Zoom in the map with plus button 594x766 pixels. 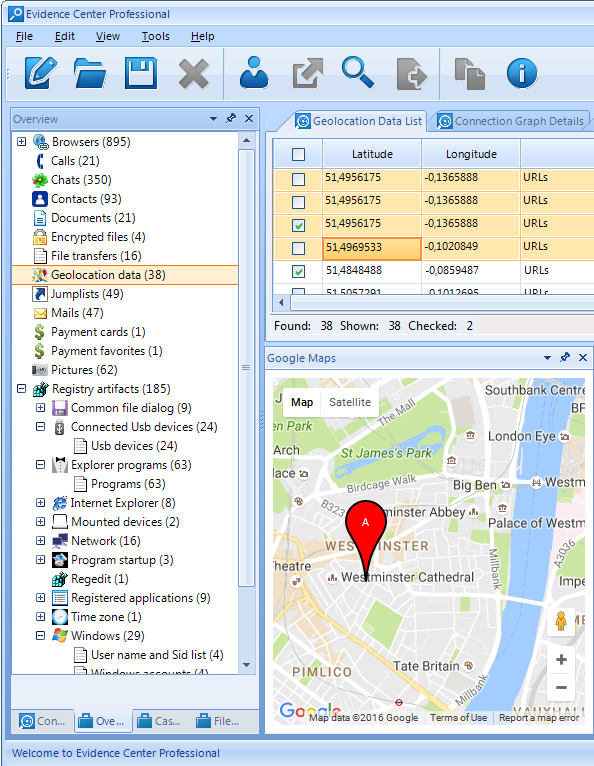[561, 660]
